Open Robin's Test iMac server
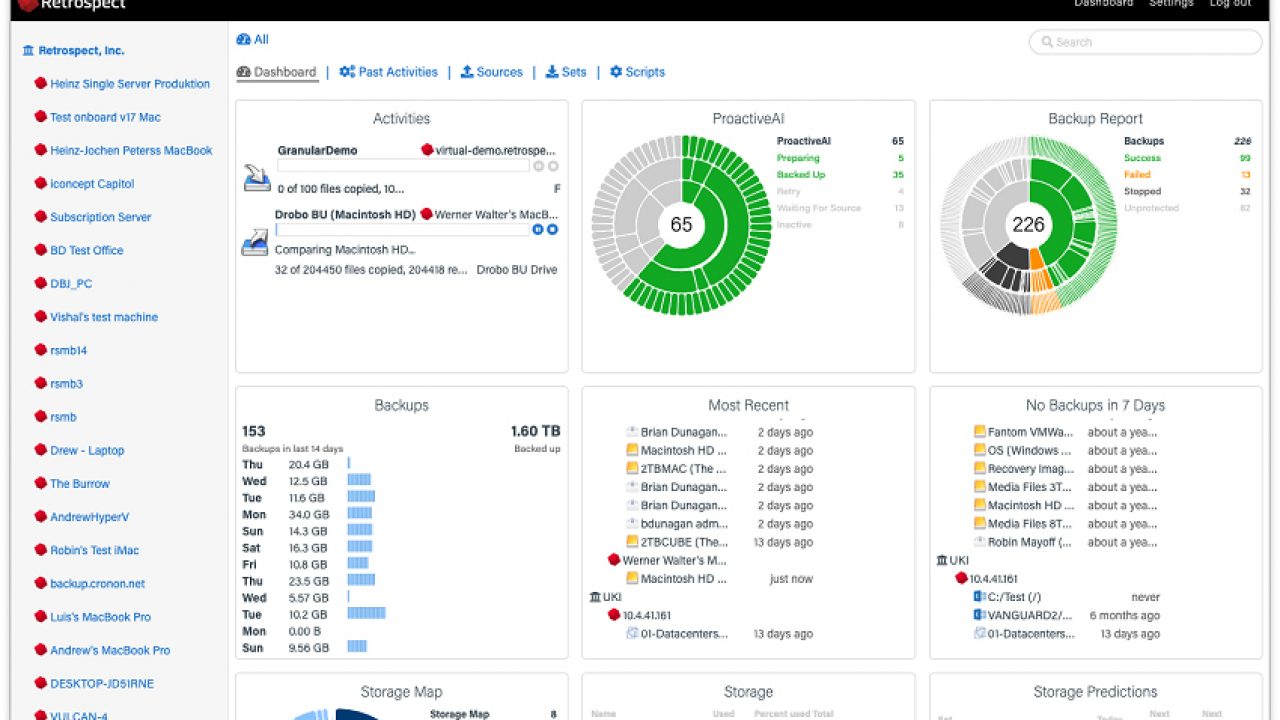Screen dimensions: 1280x720 click(95, 551)
